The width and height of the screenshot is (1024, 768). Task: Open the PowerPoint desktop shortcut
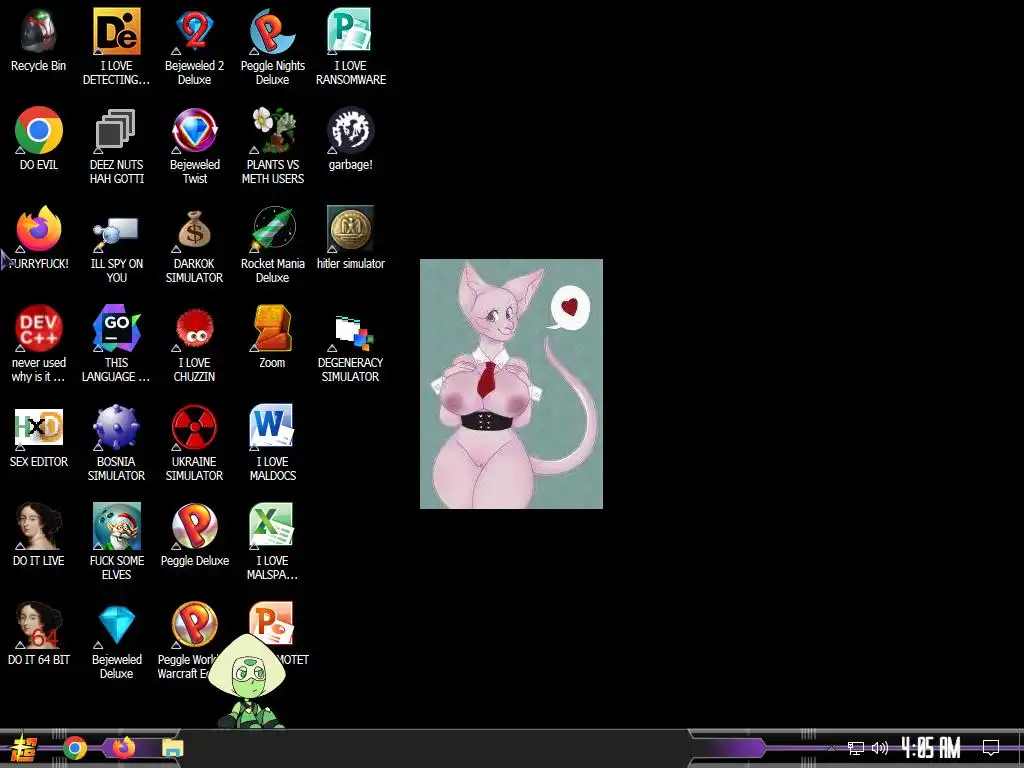pos(272,620)
